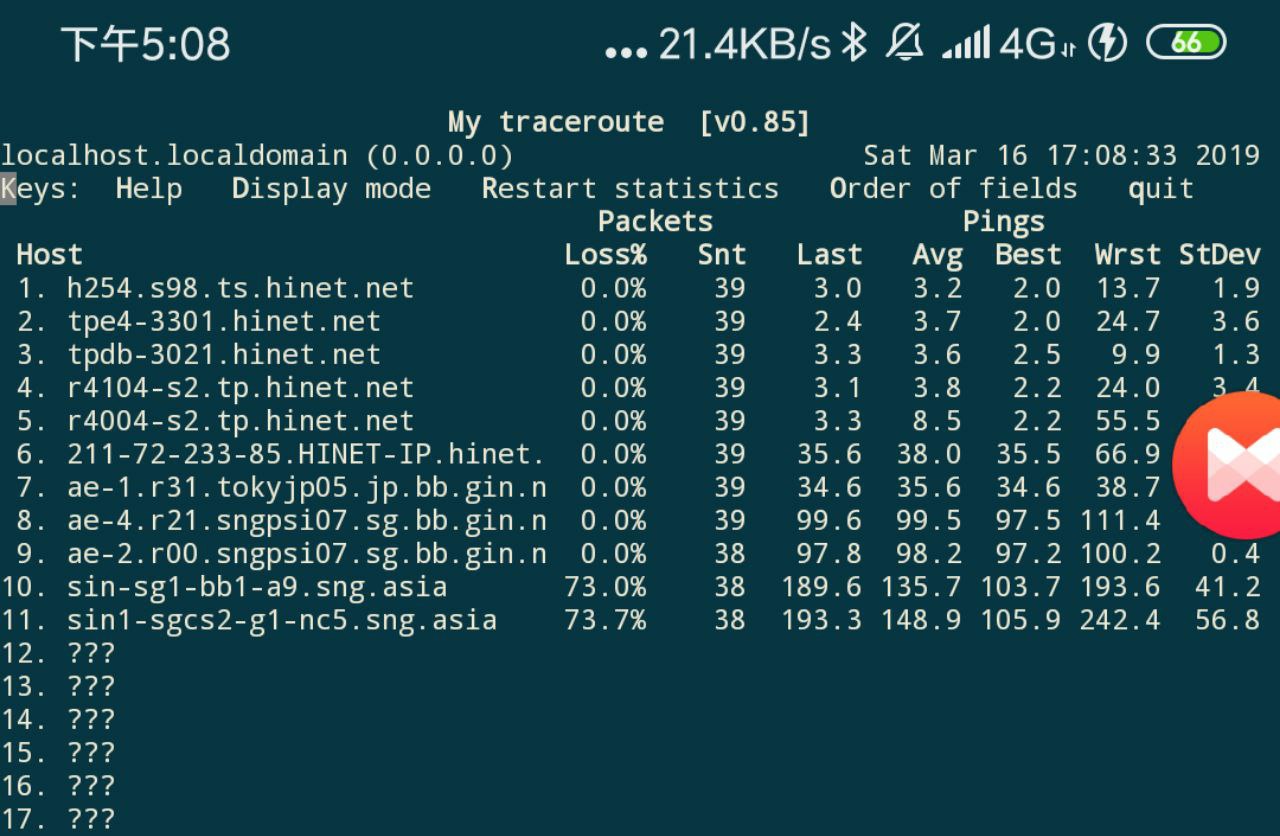This screenshot has width=1280, height=836.
Task: Tap the unknown hop 12 row
Action: (90, 653)
